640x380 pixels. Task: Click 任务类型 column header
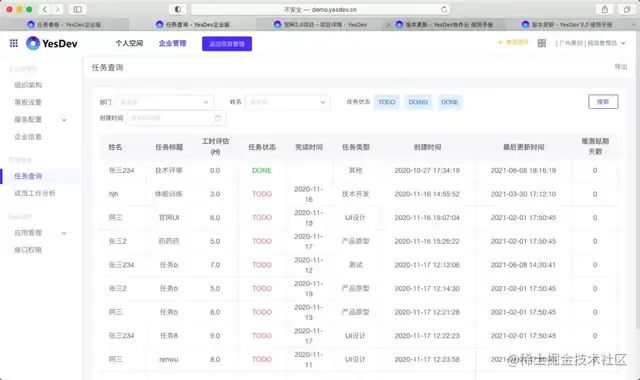(356, 147)
